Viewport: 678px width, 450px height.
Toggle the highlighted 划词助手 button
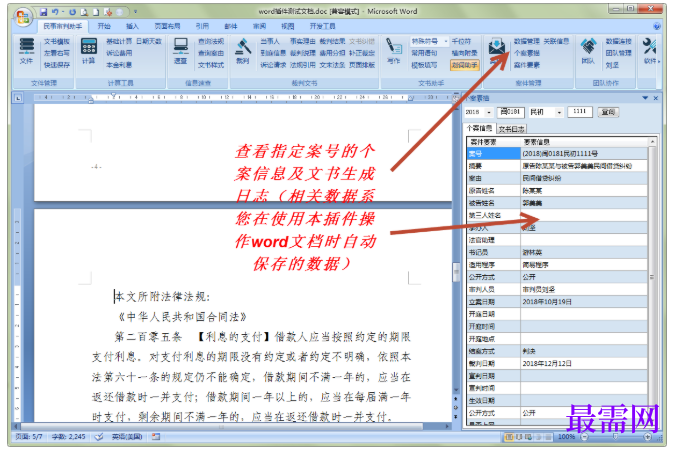tap(464, 65)
